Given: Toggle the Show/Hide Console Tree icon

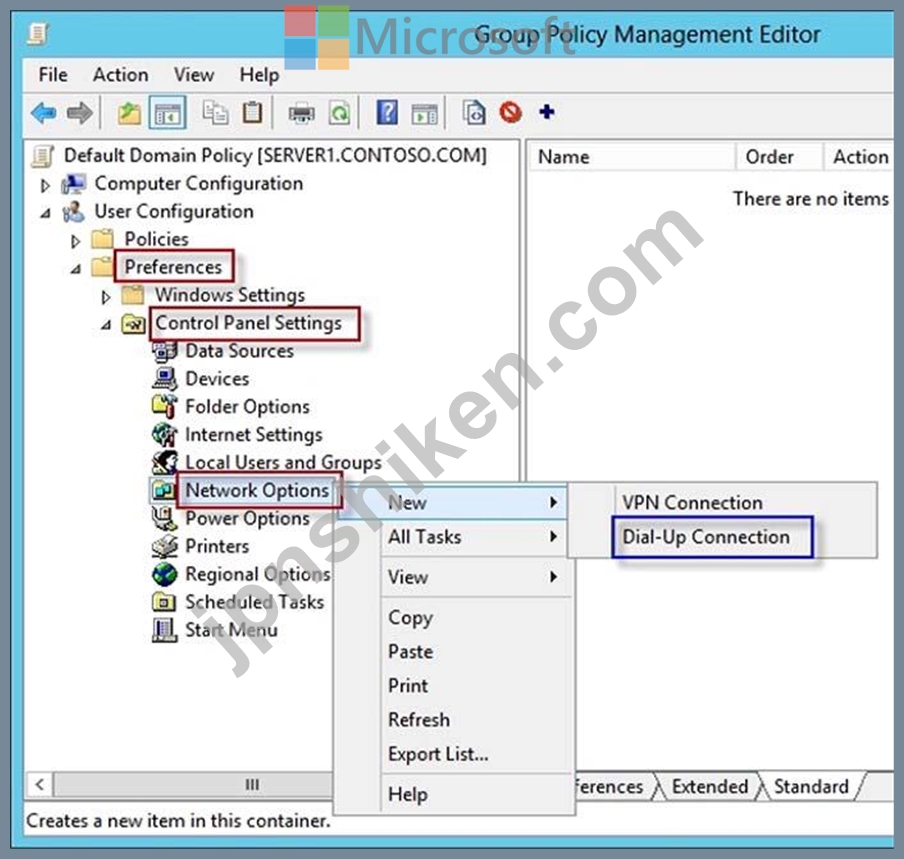Looking at the screenshot, I should (x=168, y=112).
